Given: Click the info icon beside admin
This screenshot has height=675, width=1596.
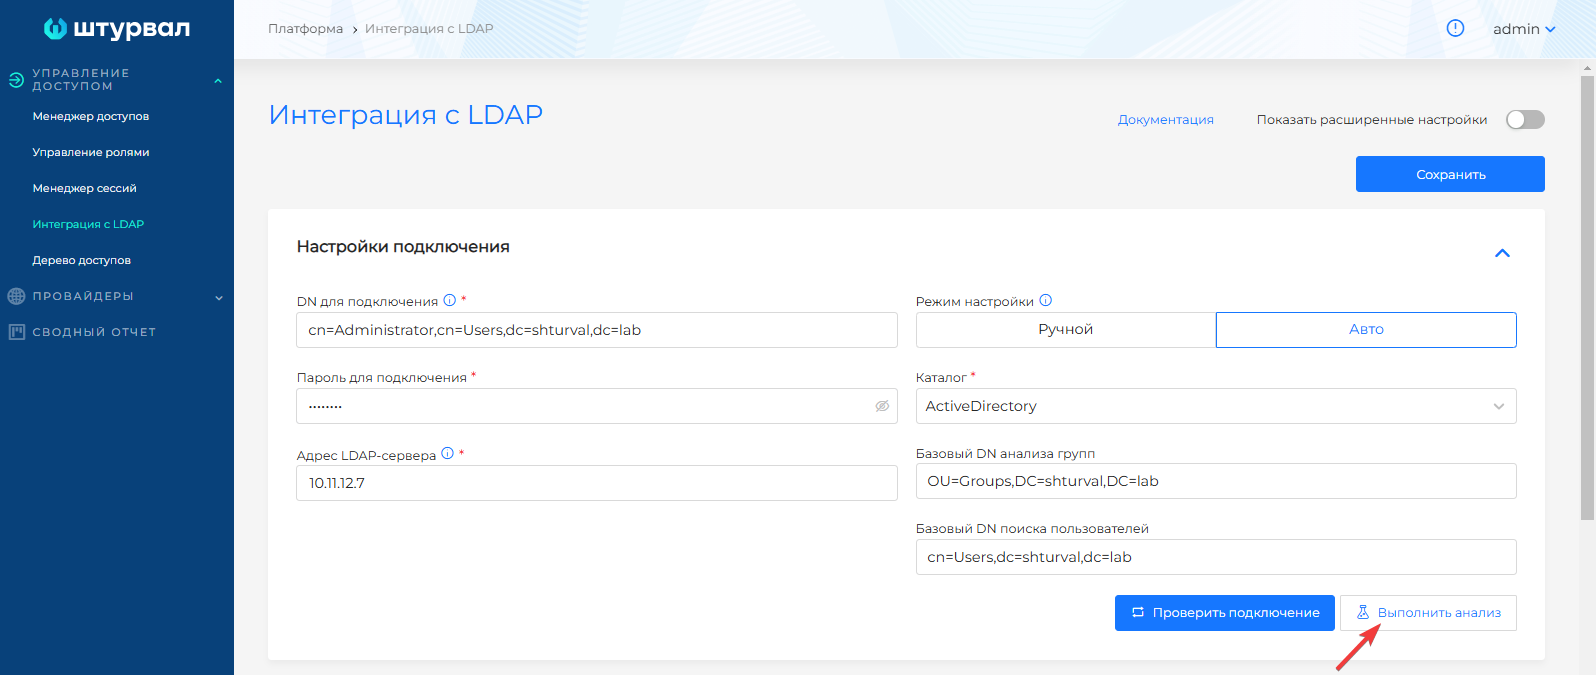Looking at the screenshot, I should tap(1455, 28).
